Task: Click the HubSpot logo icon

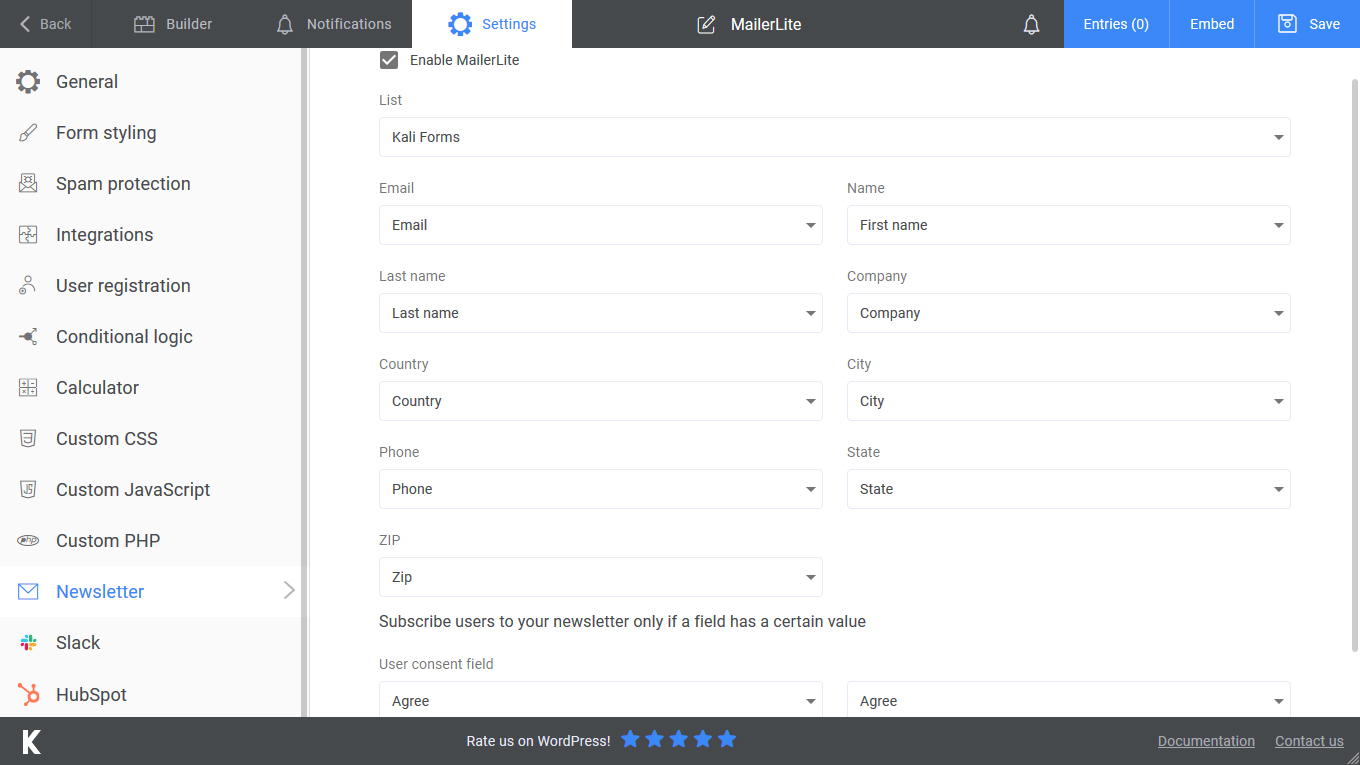Action: (x=28, y=694)
